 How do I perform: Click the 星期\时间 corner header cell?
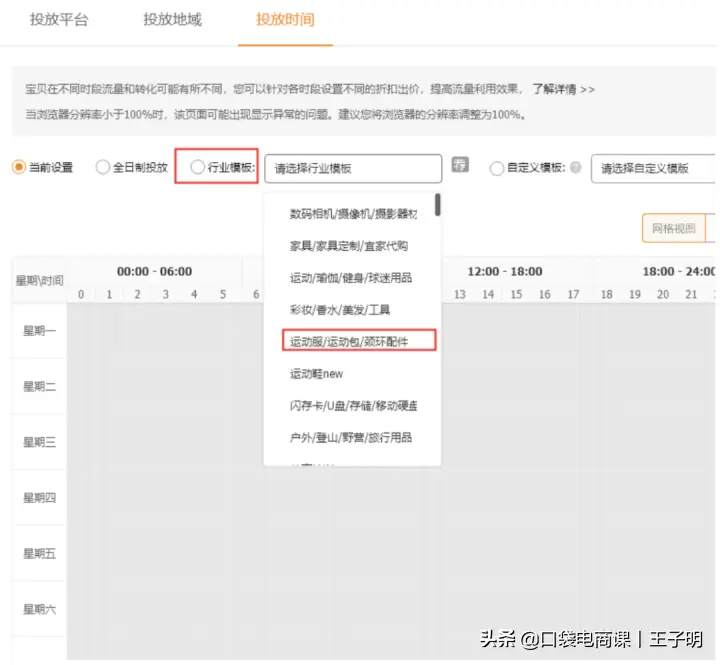click(x=39, y=281)
